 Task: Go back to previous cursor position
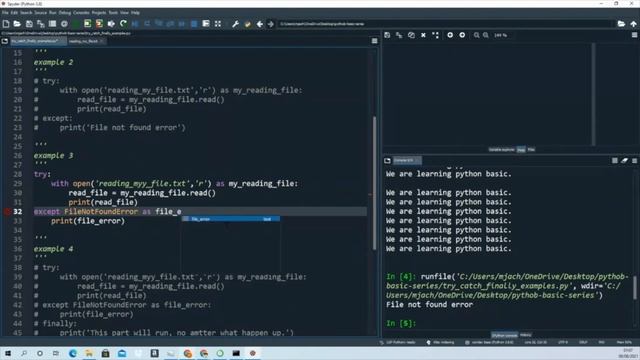(x=259, y=24)
